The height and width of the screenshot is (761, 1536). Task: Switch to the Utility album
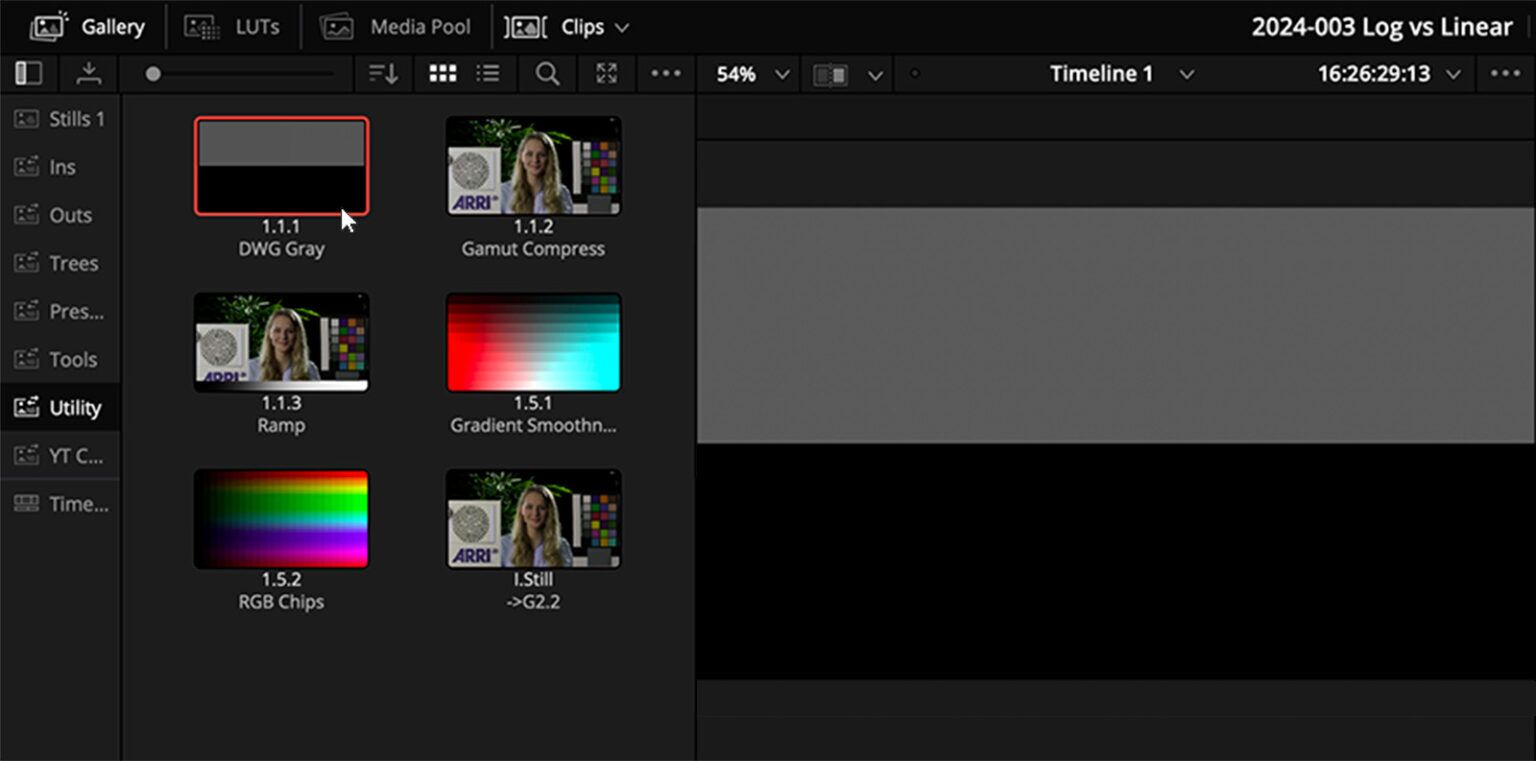coord(62,407)
